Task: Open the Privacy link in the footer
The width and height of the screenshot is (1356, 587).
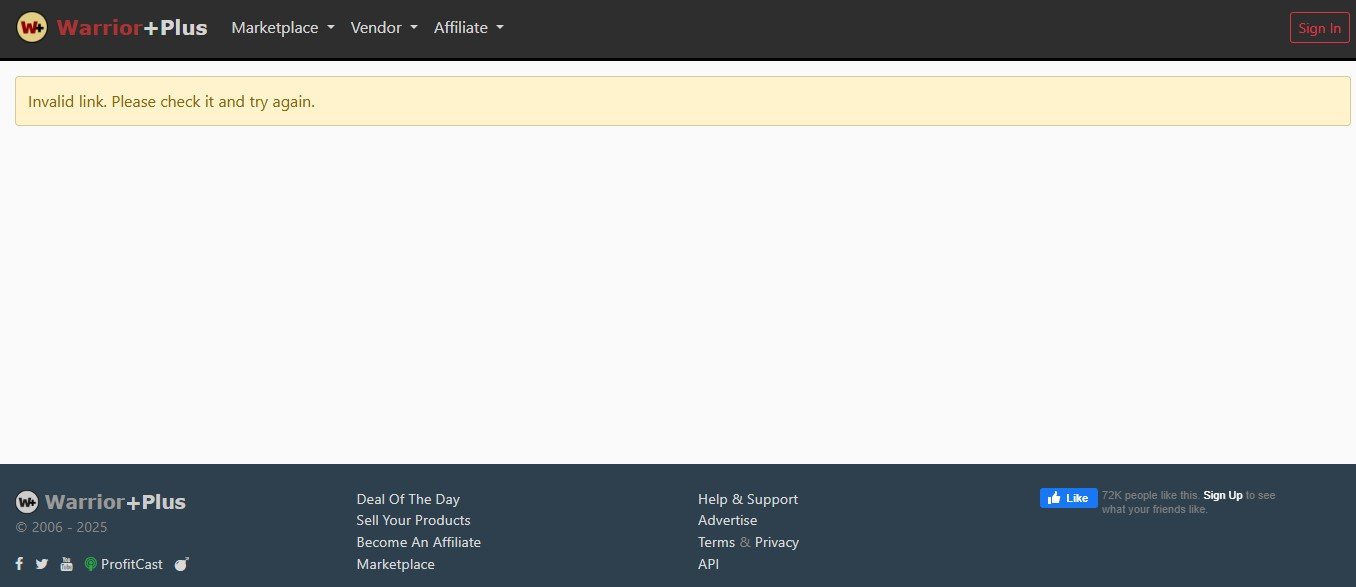Action: point(777,542)
